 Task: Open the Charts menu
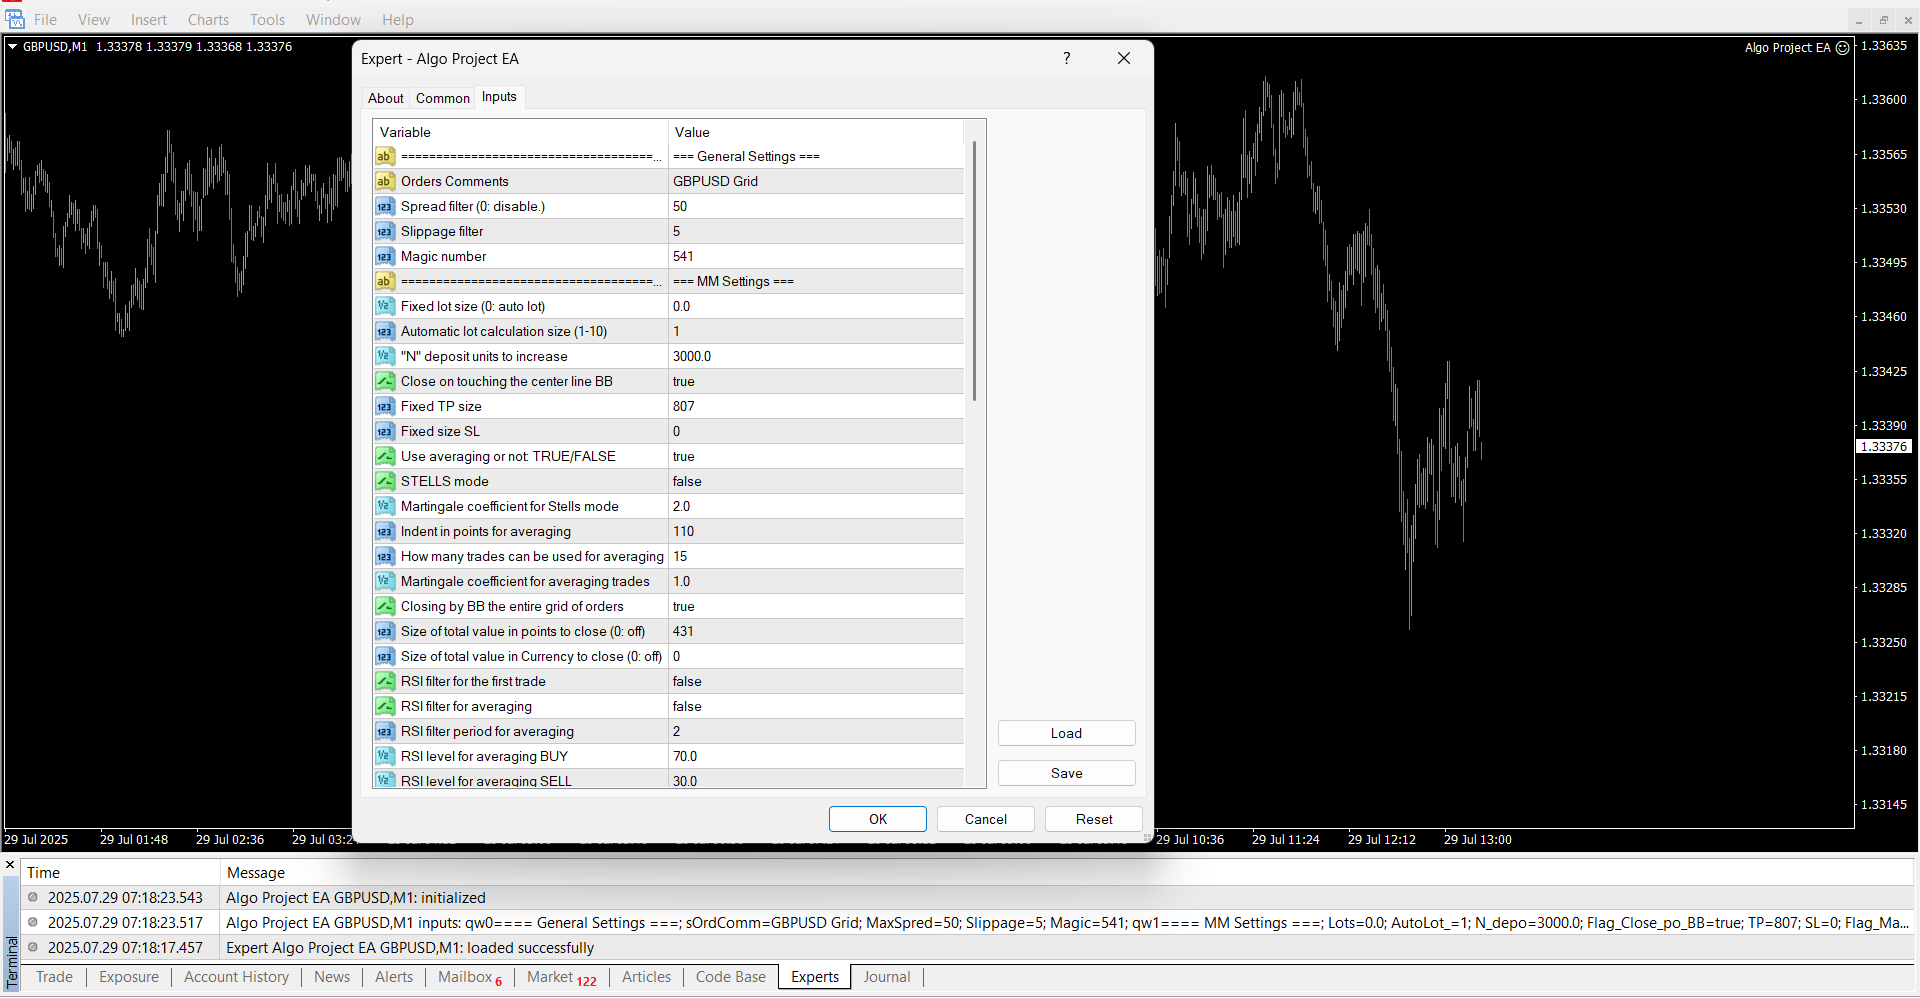[208, 20]
